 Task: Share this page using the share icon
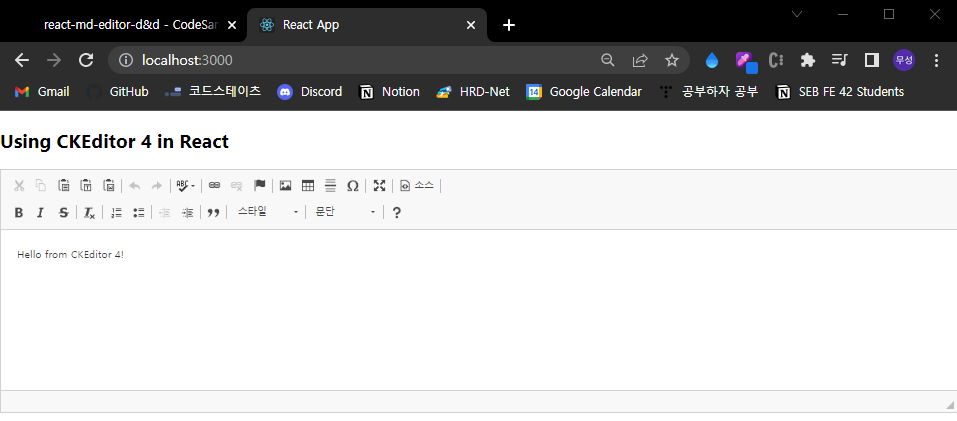click(x=640, y=60)
